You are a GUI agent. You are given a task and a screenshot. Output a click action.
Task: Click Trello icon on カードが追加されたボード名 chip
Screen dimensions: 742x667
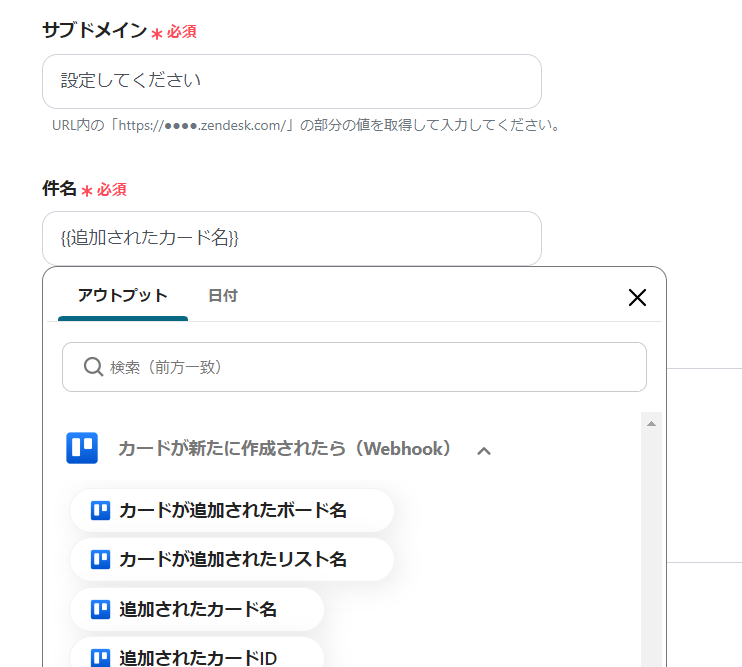click(x=100, y=510)
